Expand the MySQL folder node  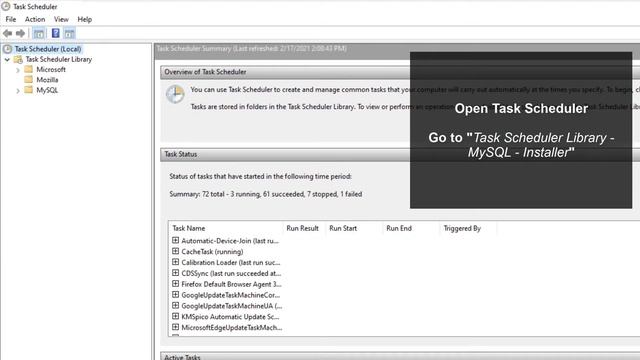18,91
